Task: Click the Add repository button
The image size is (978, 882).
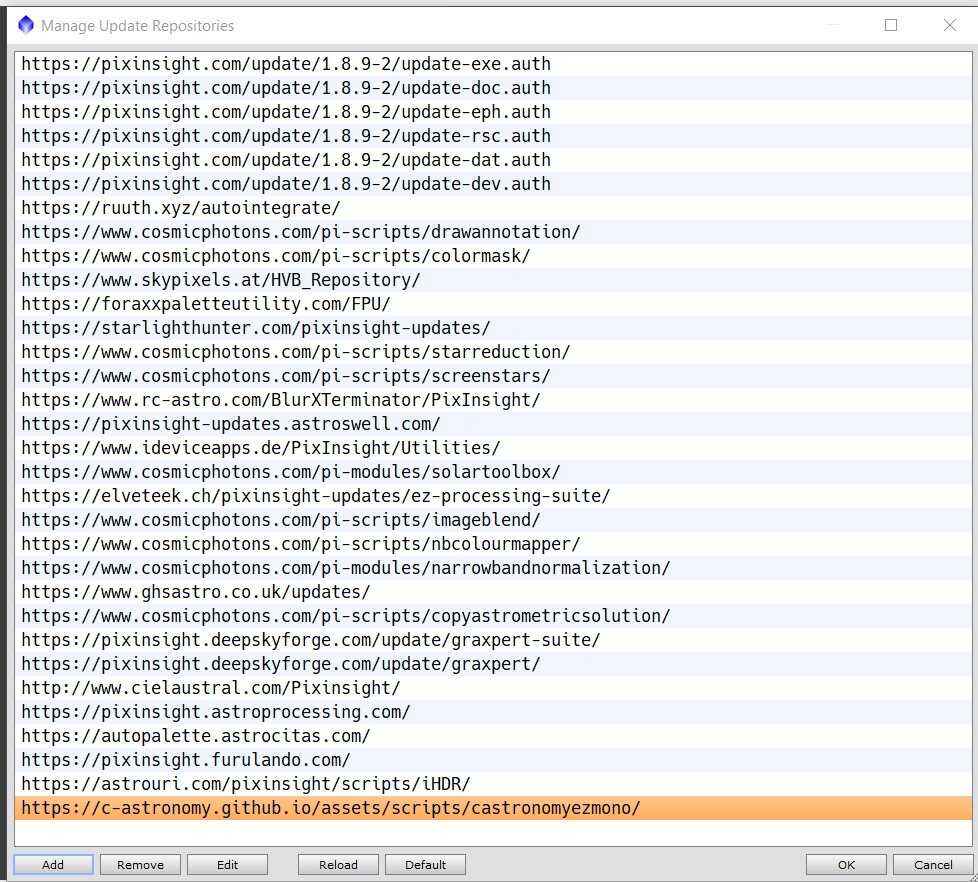Action: pos(53,865)
